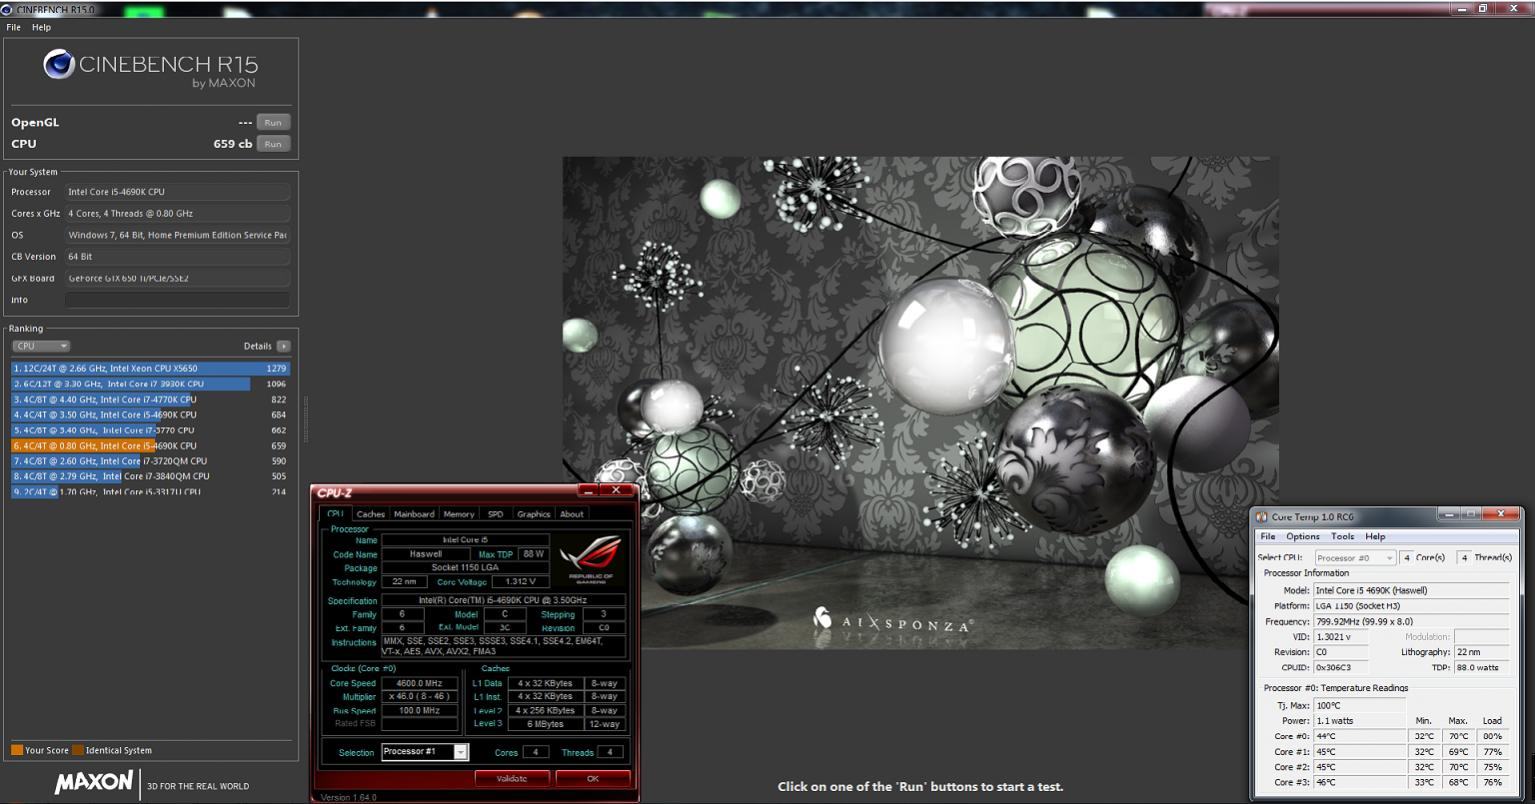This screenshot has width=1535, height=804.
Task: Click Core Temp Power value 1.1 watts
Action: pos(1360,721)
